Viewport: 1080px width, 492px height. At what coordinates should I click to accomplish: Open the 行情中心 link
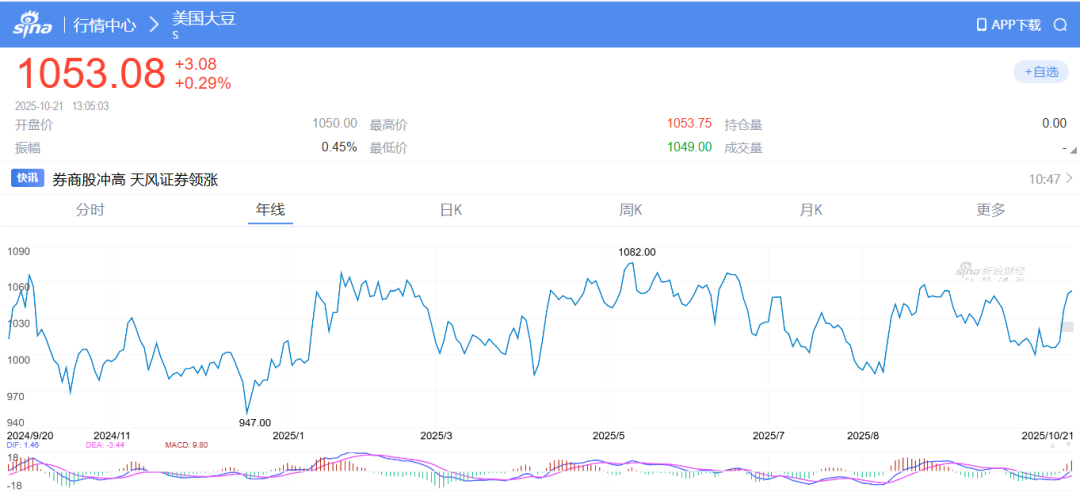[x=105, y=25]
